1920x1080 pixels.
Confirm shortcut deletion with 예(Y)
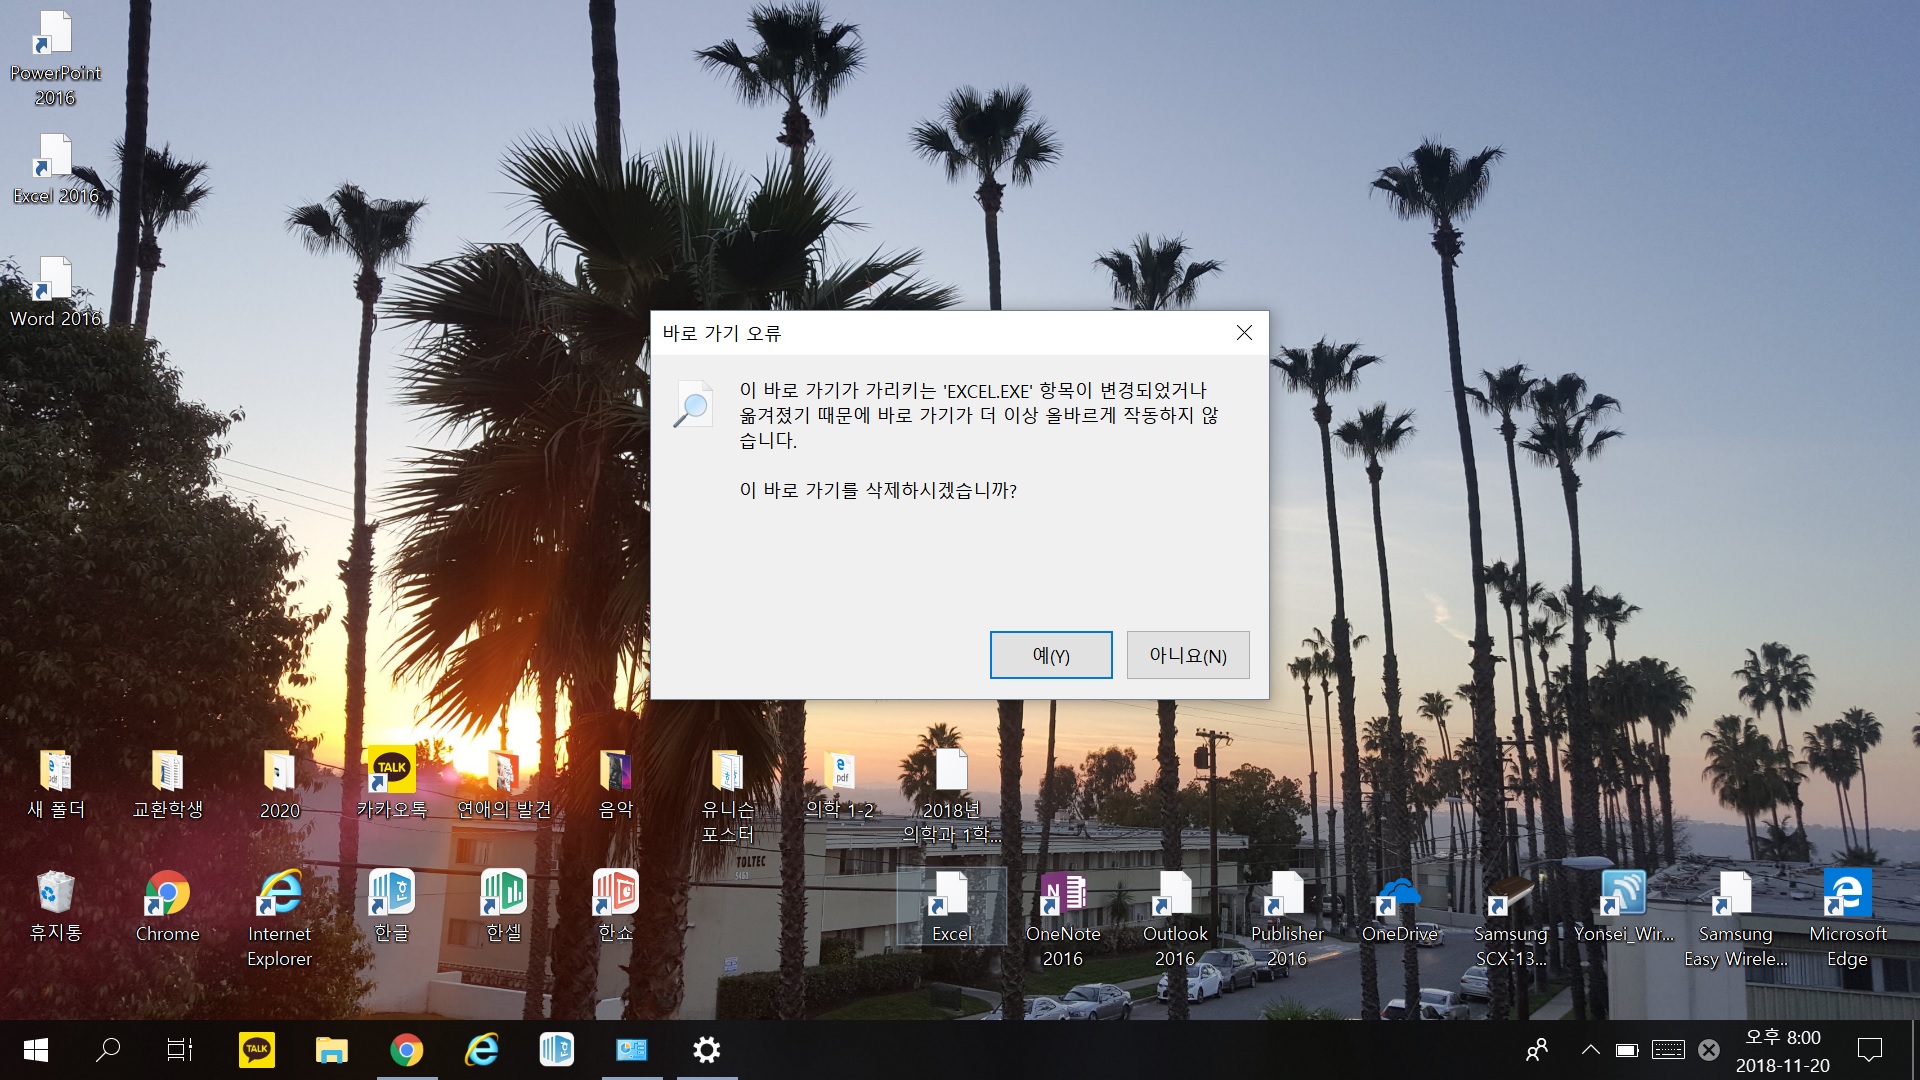[x=1051, y=655]
